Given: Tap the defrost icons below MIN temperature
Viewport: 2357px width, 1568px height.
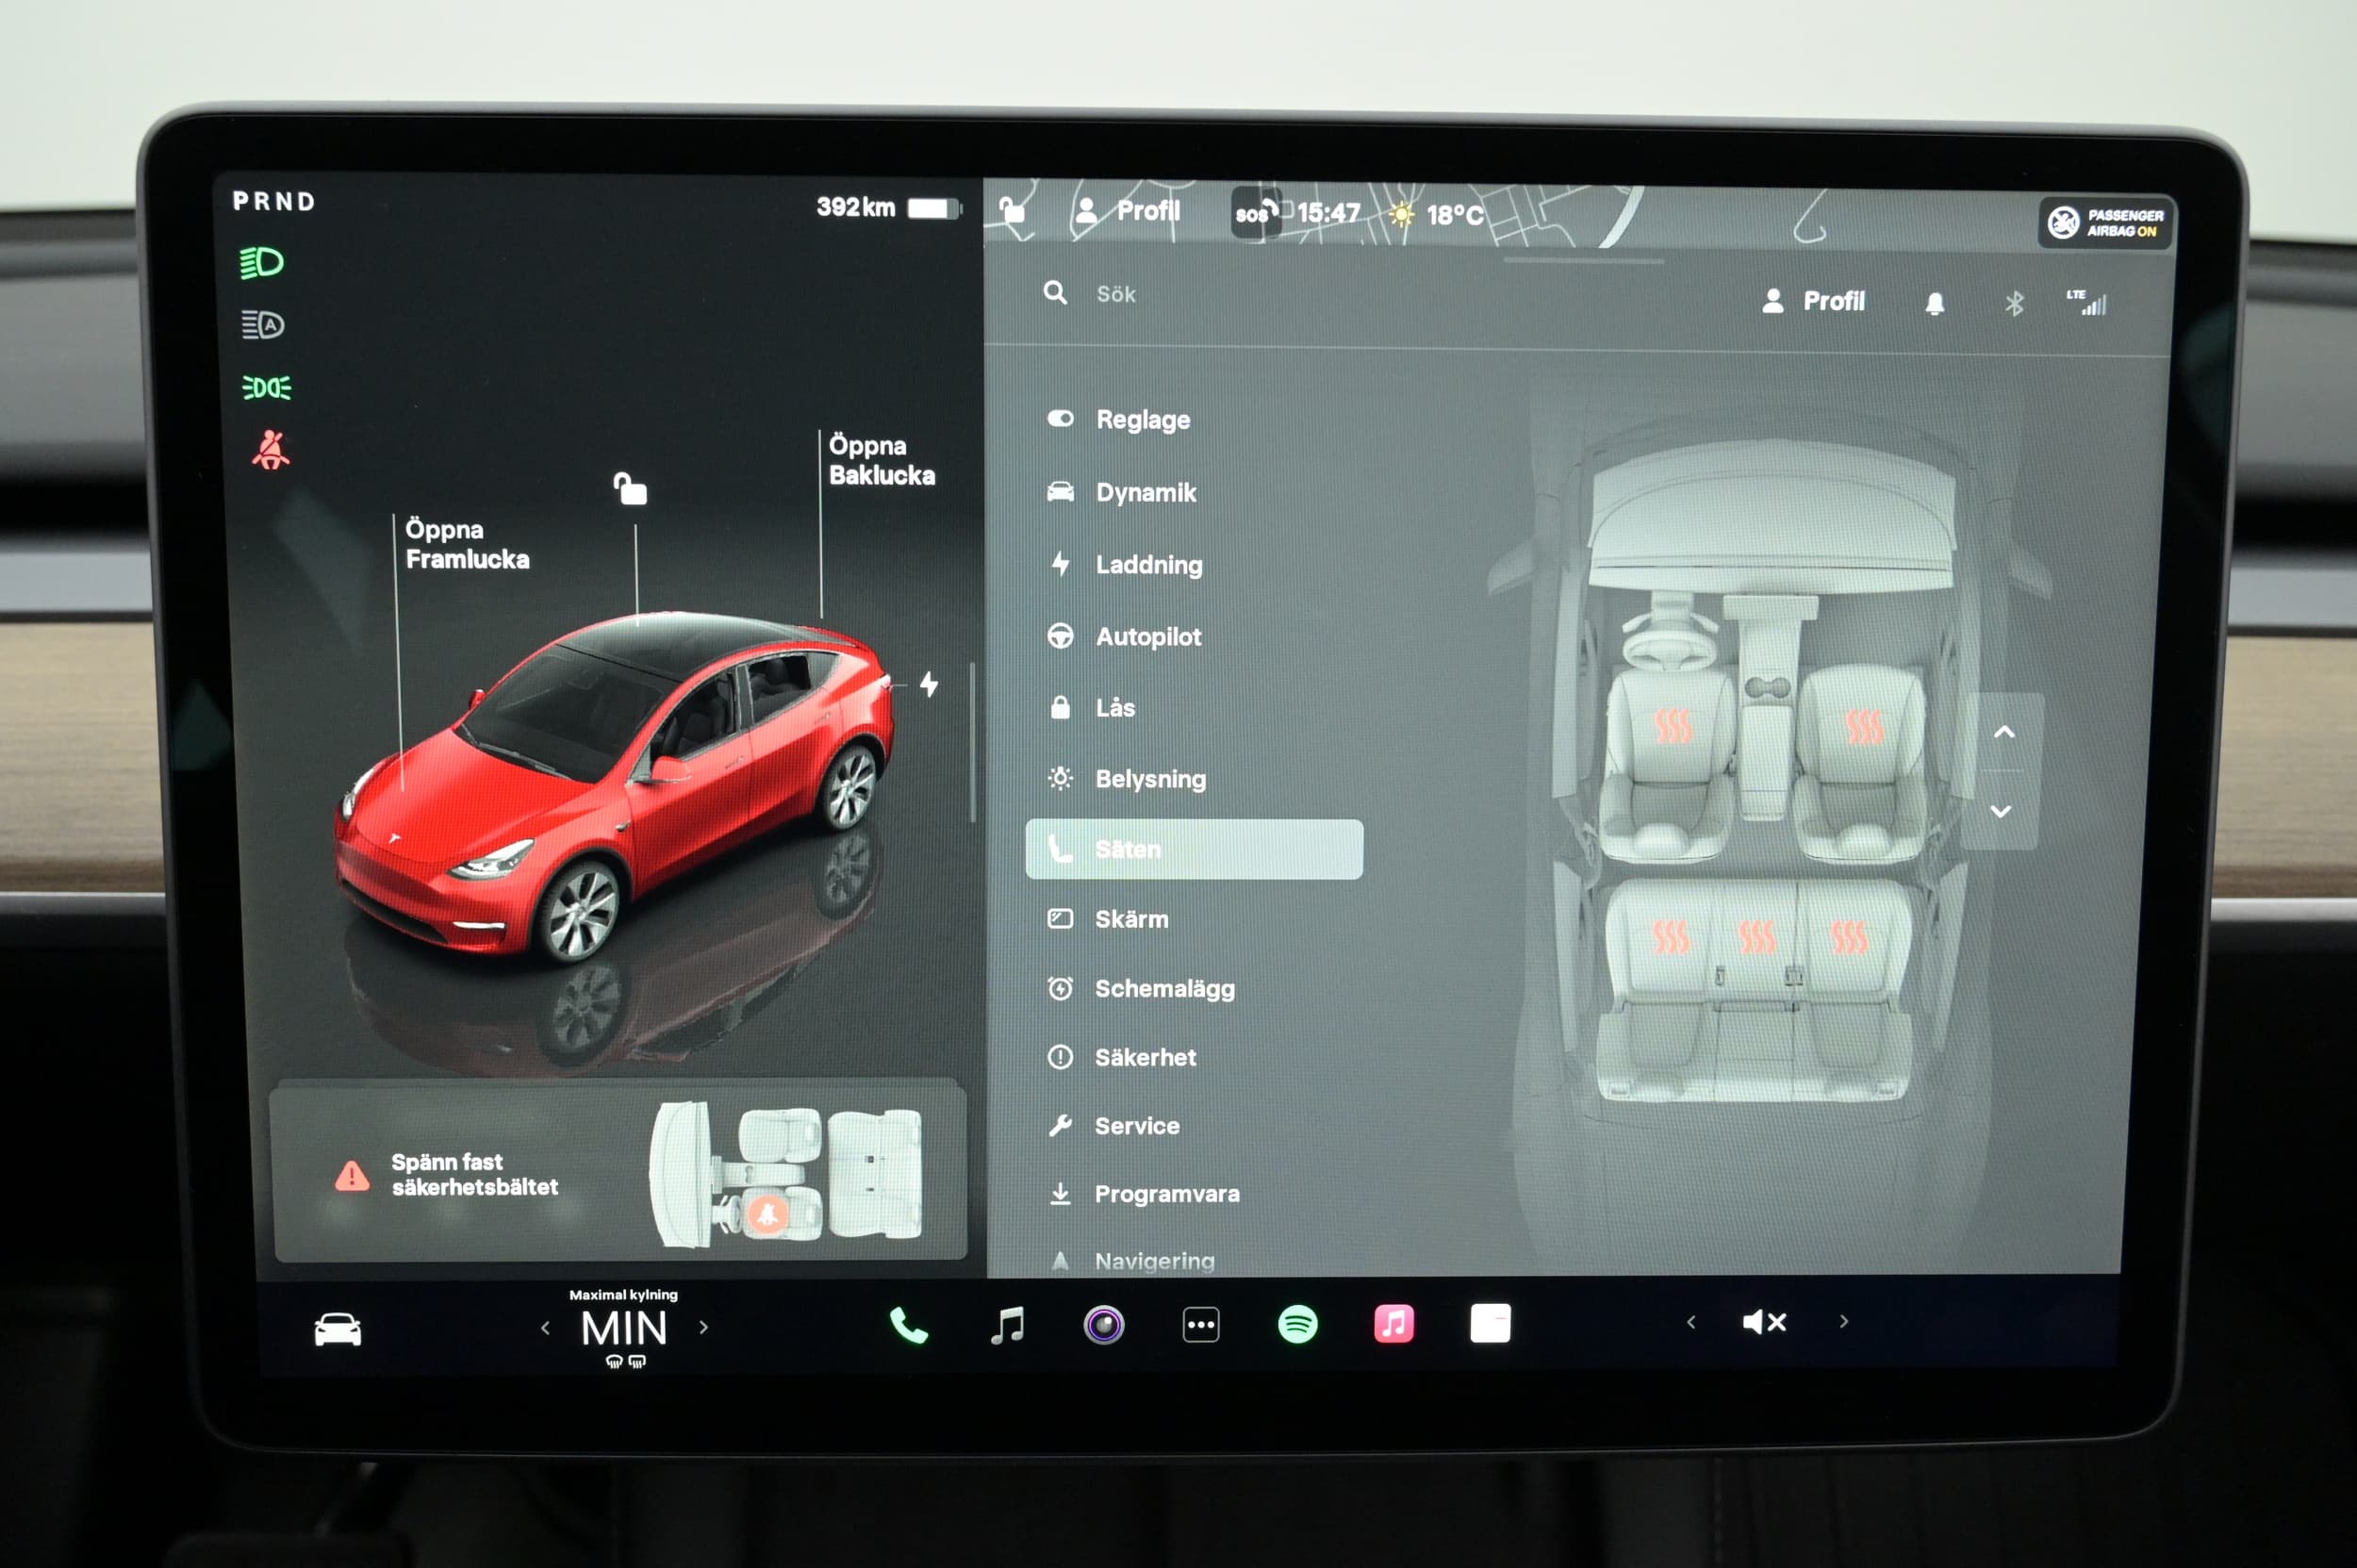Looking at the screenshot, I should pos(625,1361).
